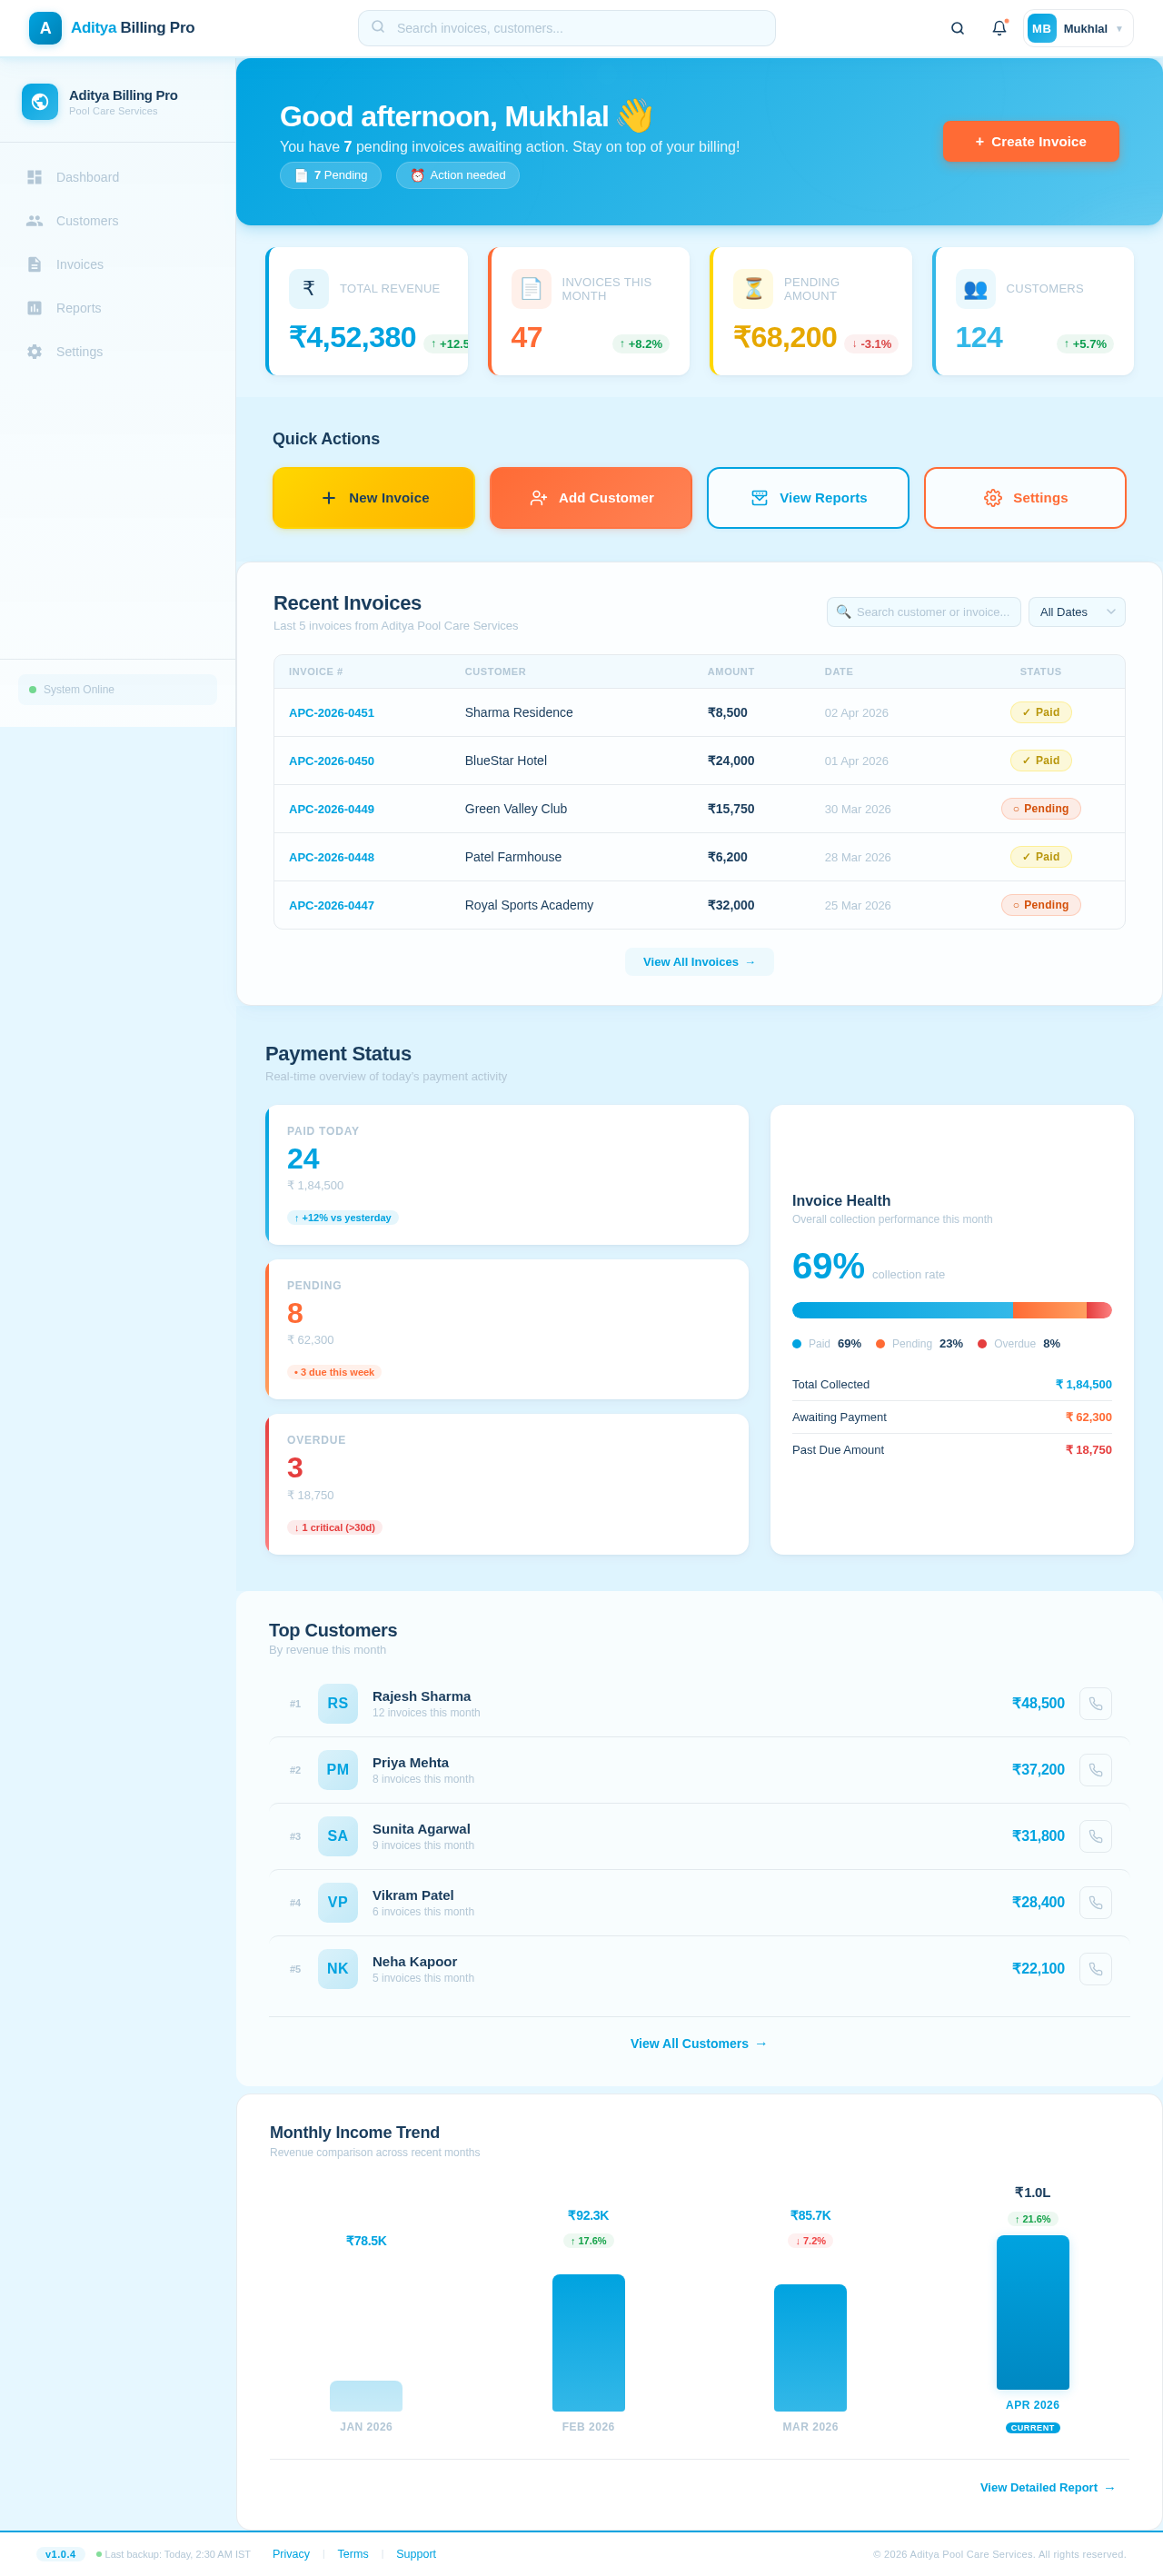Call Sunita Agarwal using phone icon
The image size is (1163, 2576).
(x=1095, y=1836)
